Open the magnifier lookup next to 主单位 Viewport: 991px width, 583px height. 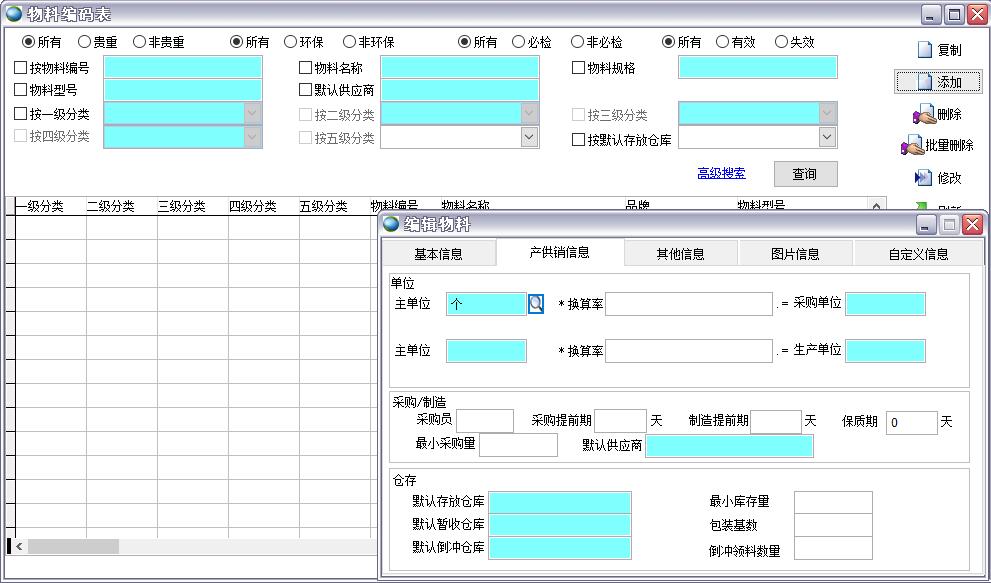[535, 303]
